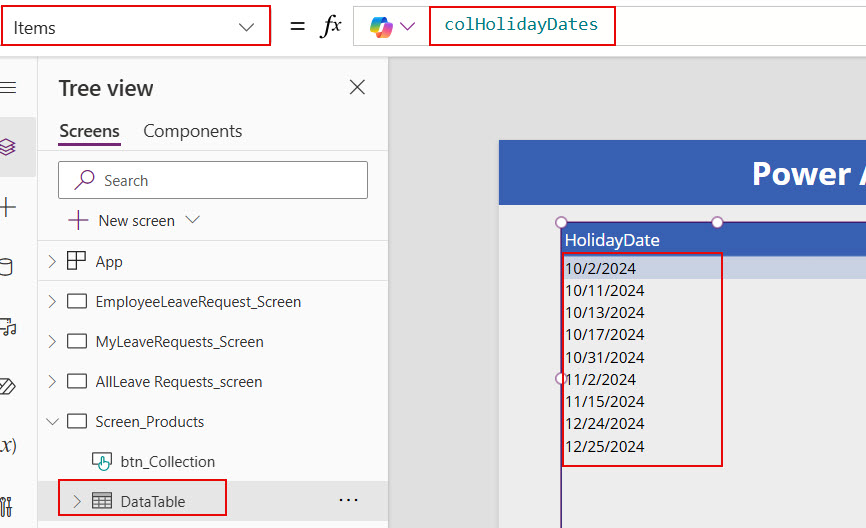The image size is (866, 528).
Task: Click the plus icon beside New screen
Action: 78,220
